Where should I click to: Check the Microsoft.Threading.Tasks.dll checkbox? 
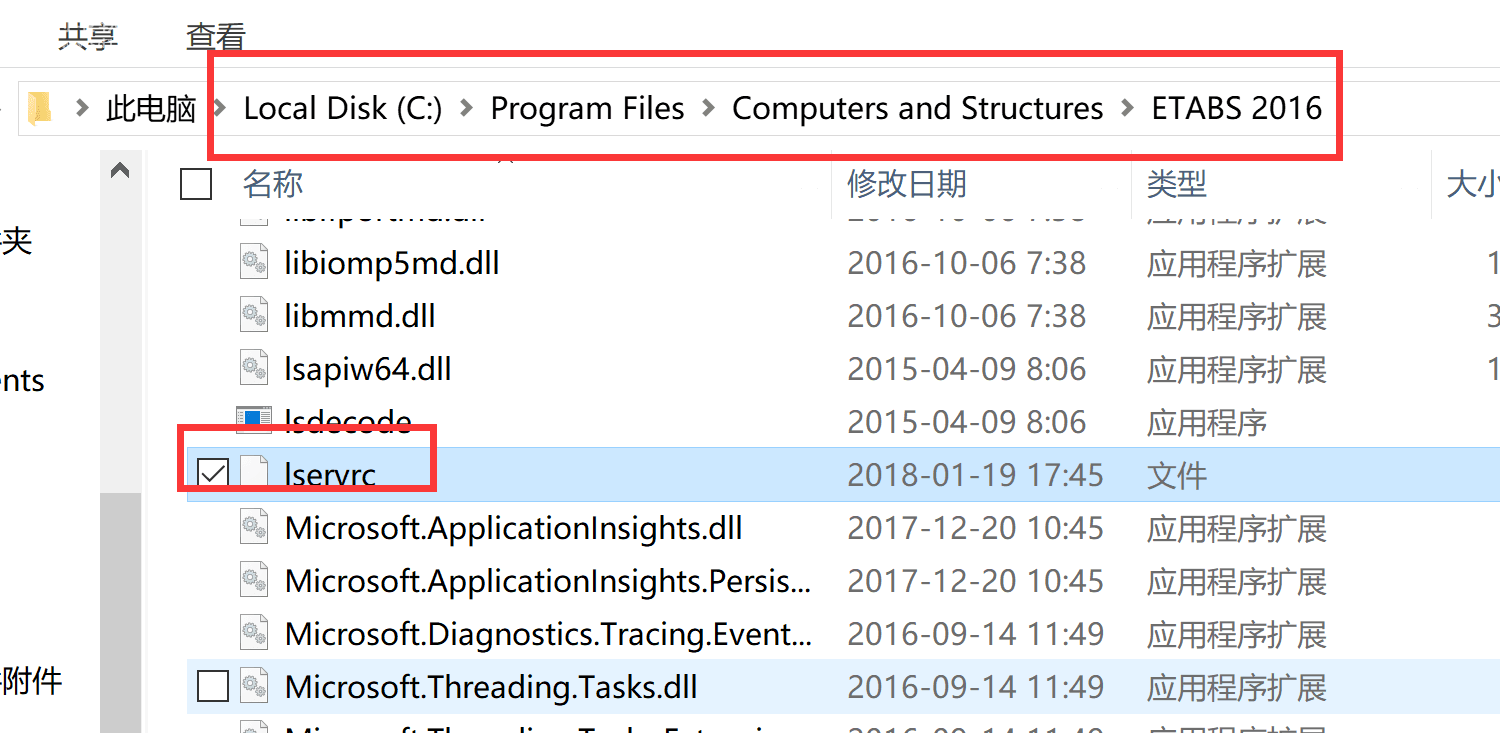click(213, 687)
